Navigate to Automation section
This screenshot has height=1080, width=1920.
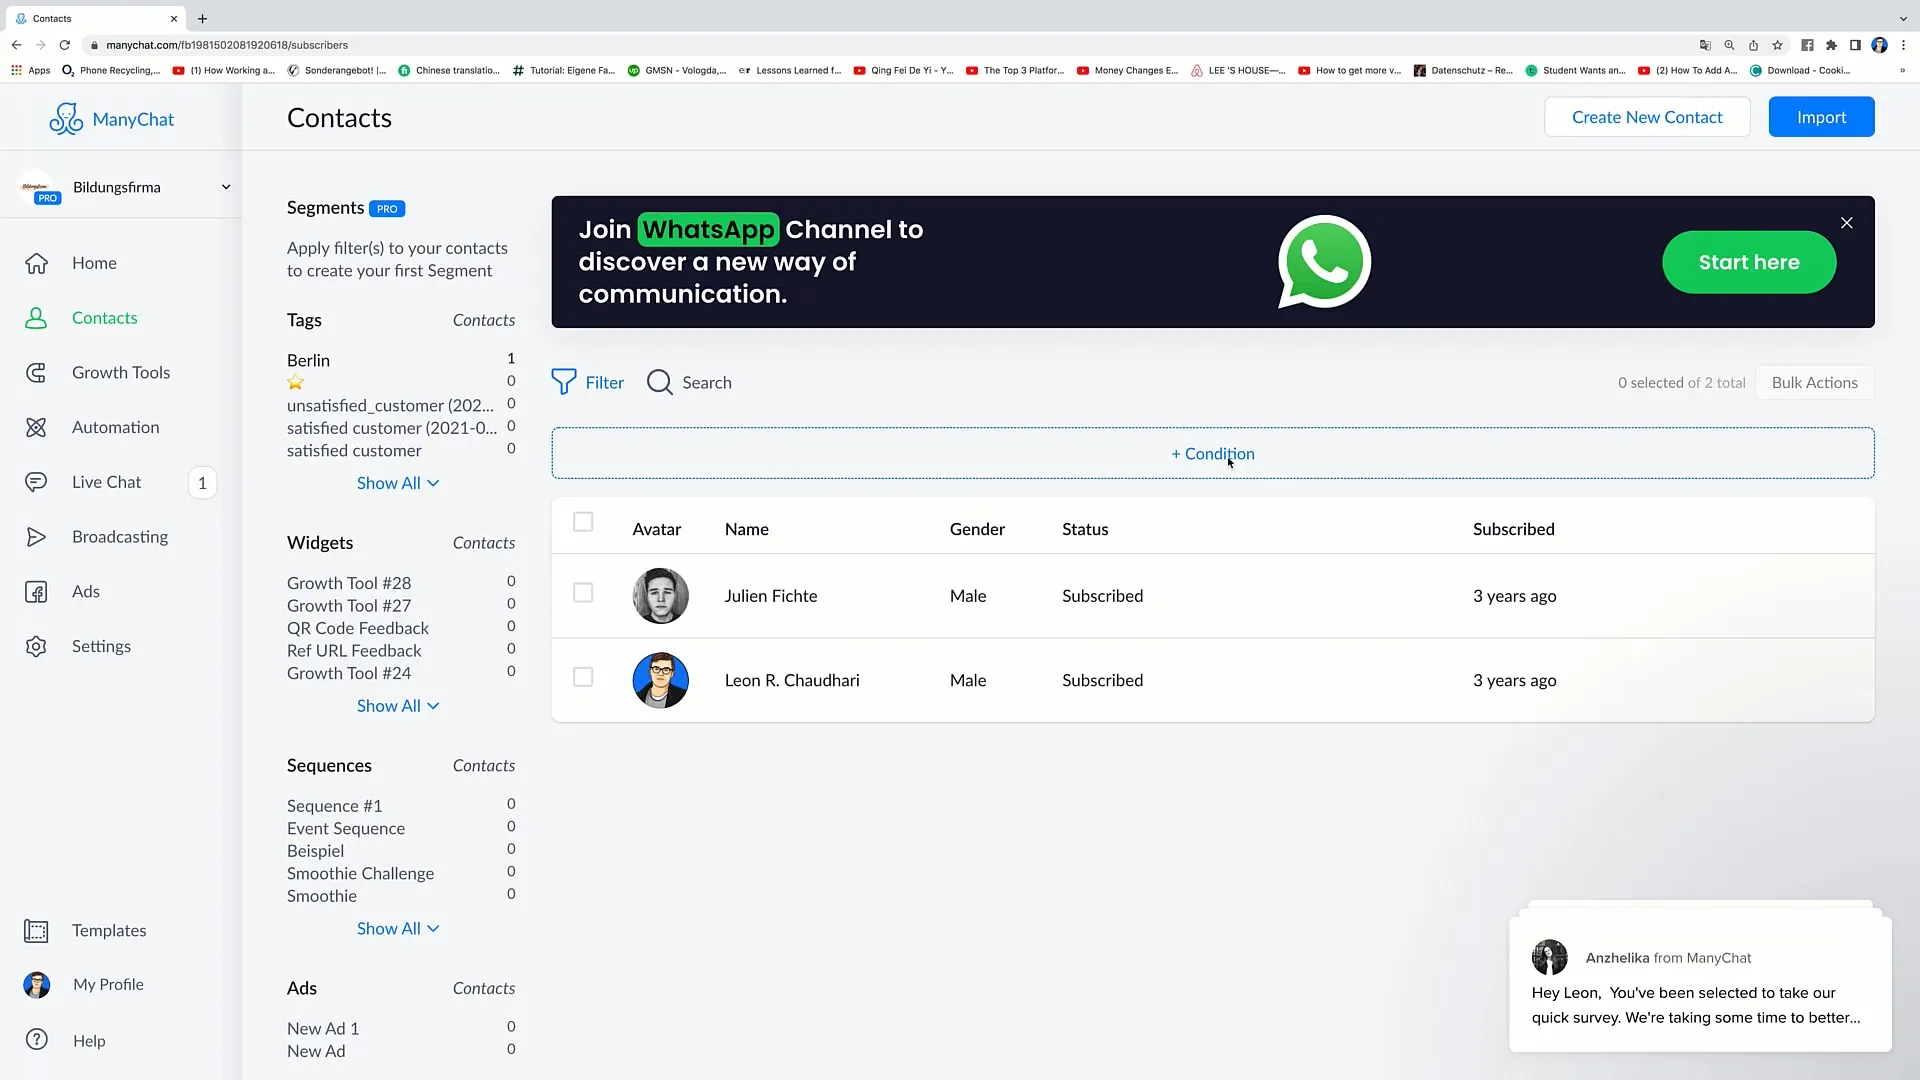115,426
